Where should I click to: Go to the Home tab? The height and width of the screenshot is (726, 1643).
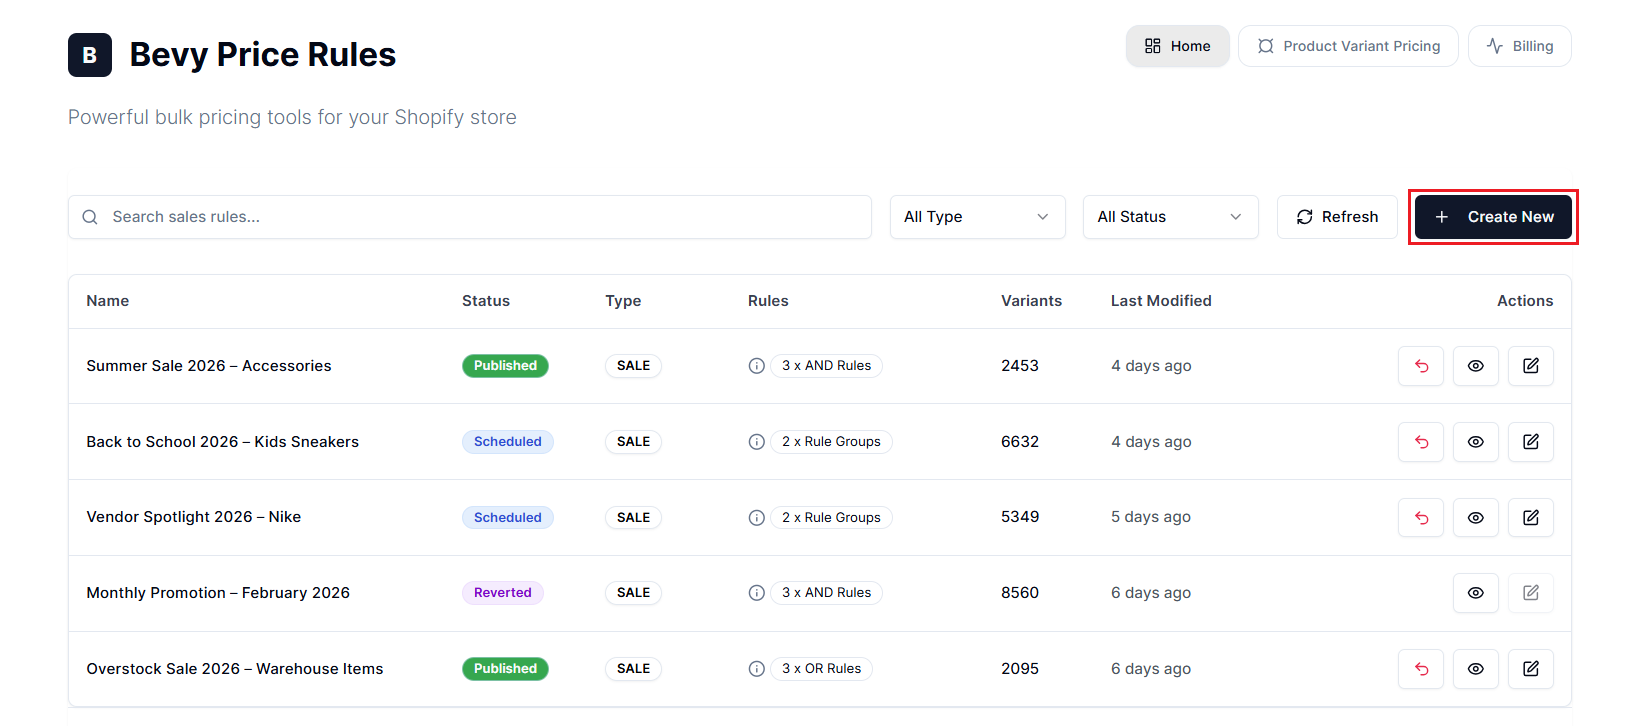click(x=1178, y=46)
